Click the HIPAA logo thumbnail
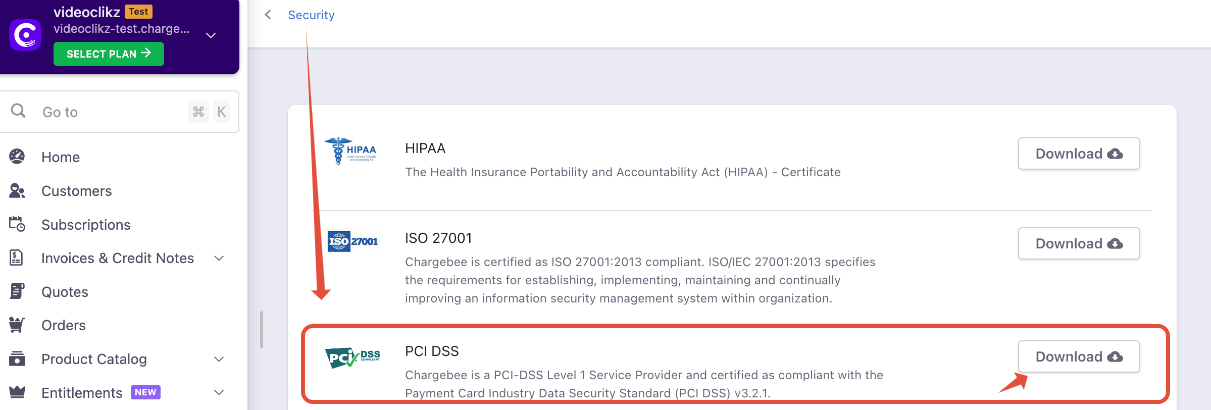The width and height of the screenshot is (1211, 410). point(351,152)
